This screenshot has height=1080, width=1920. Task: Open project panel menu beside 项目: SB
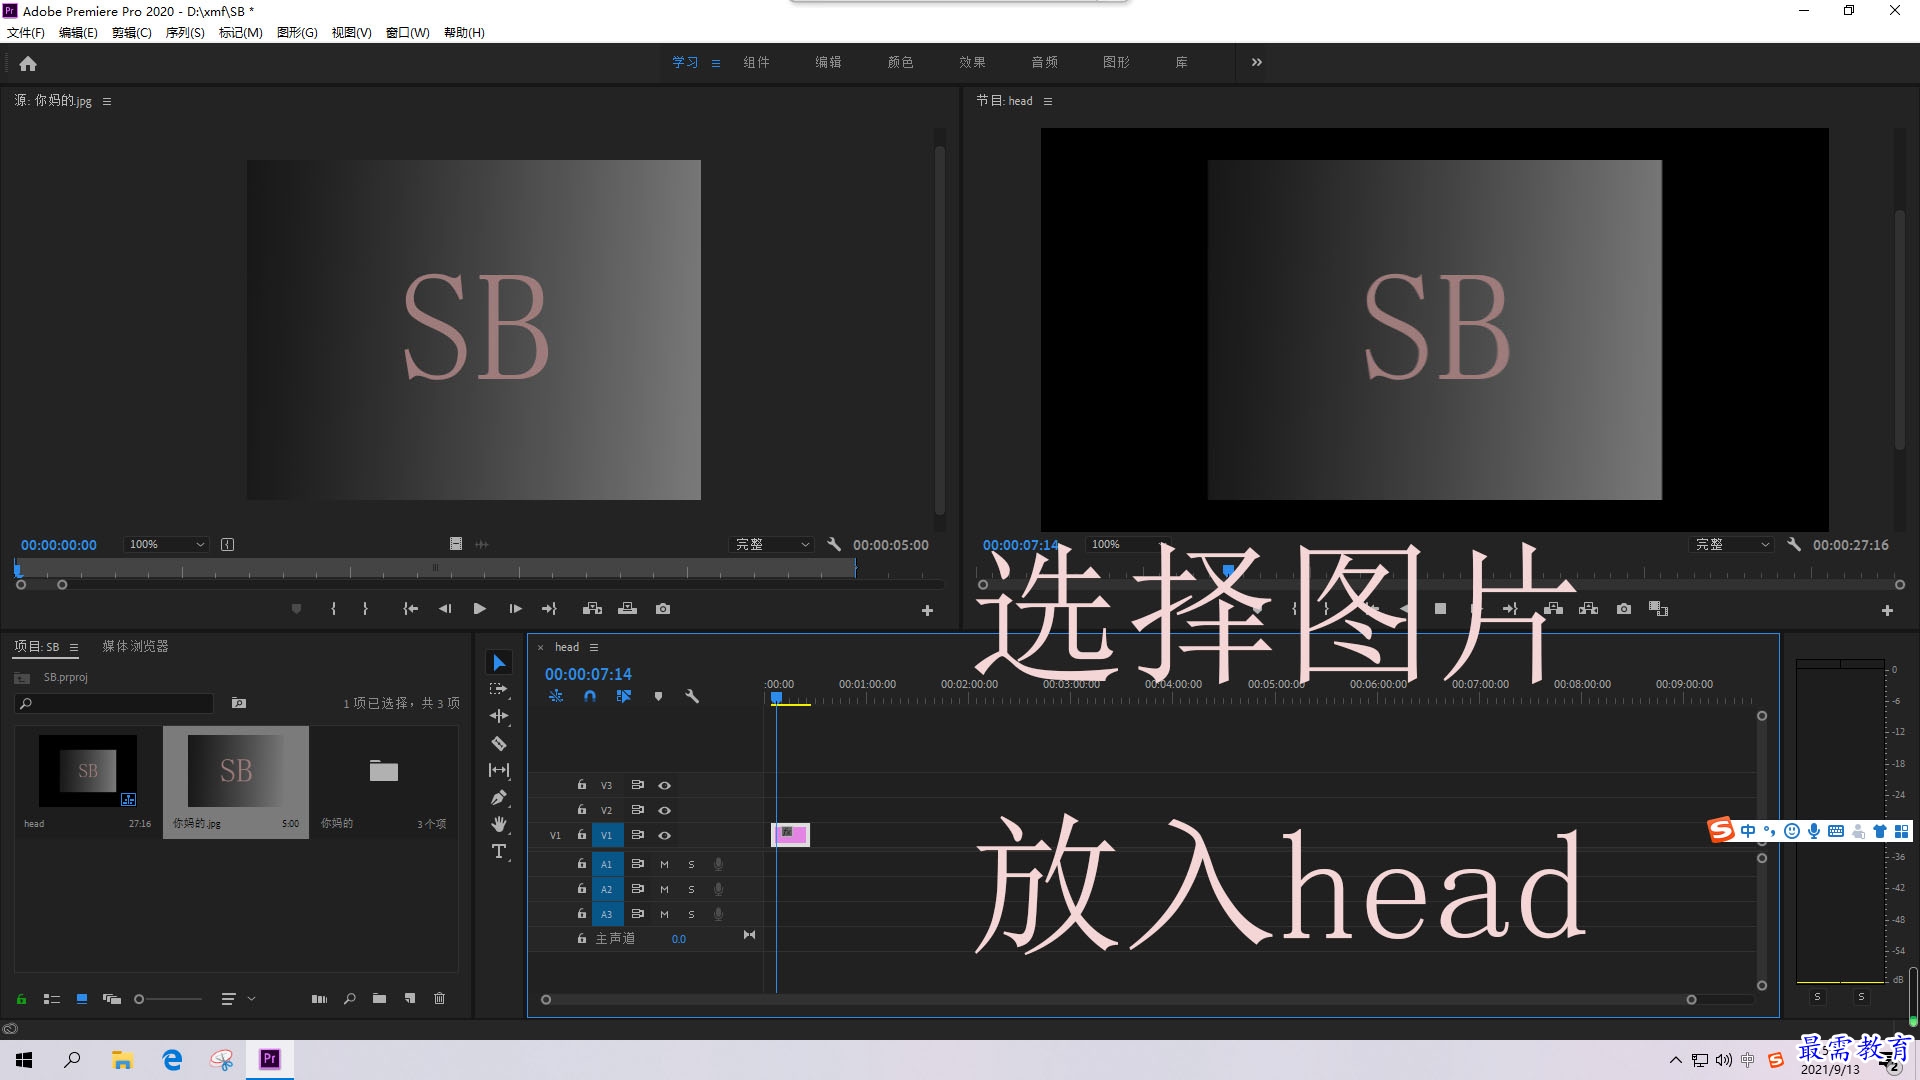point(74,647)
